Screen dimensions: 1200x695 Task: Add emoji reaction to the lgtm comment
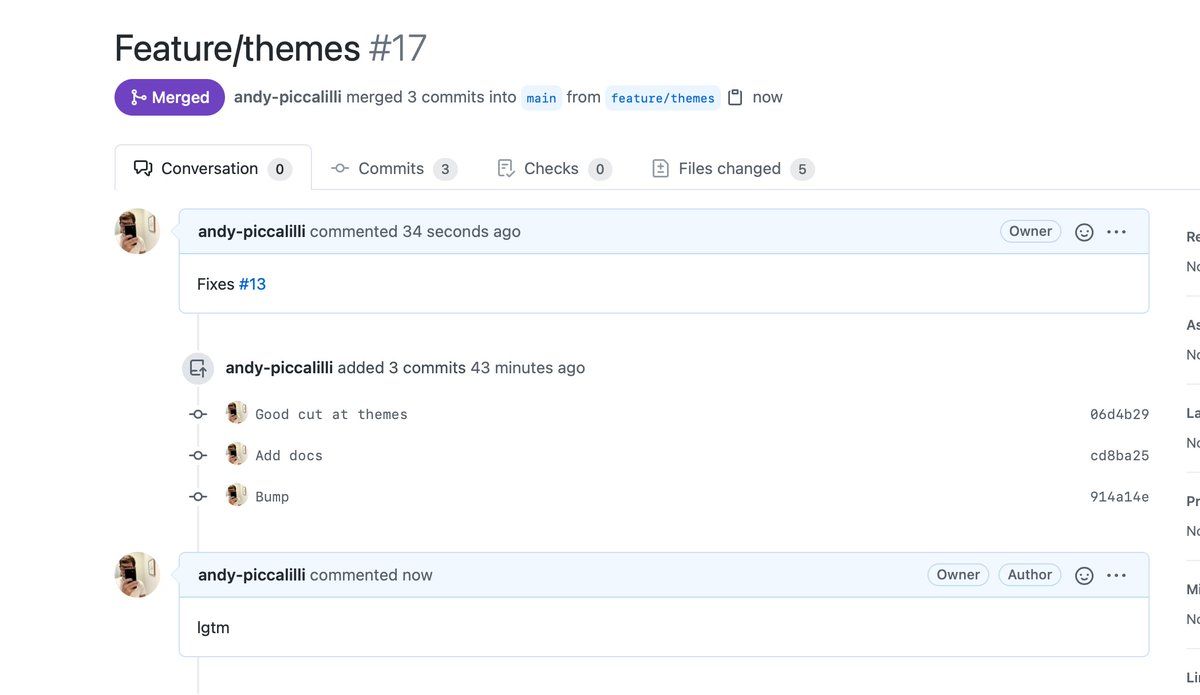click(1084, 576)
